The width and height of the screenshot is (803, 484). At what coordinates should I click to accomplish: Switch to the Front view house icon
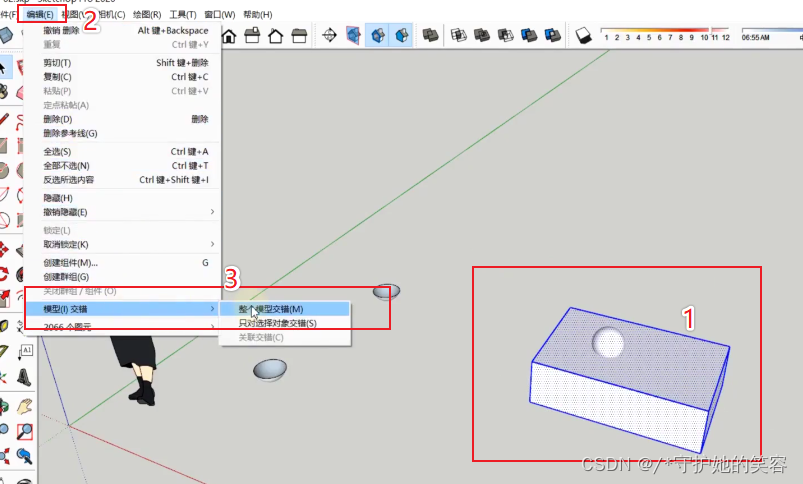[x=229, y=36]
